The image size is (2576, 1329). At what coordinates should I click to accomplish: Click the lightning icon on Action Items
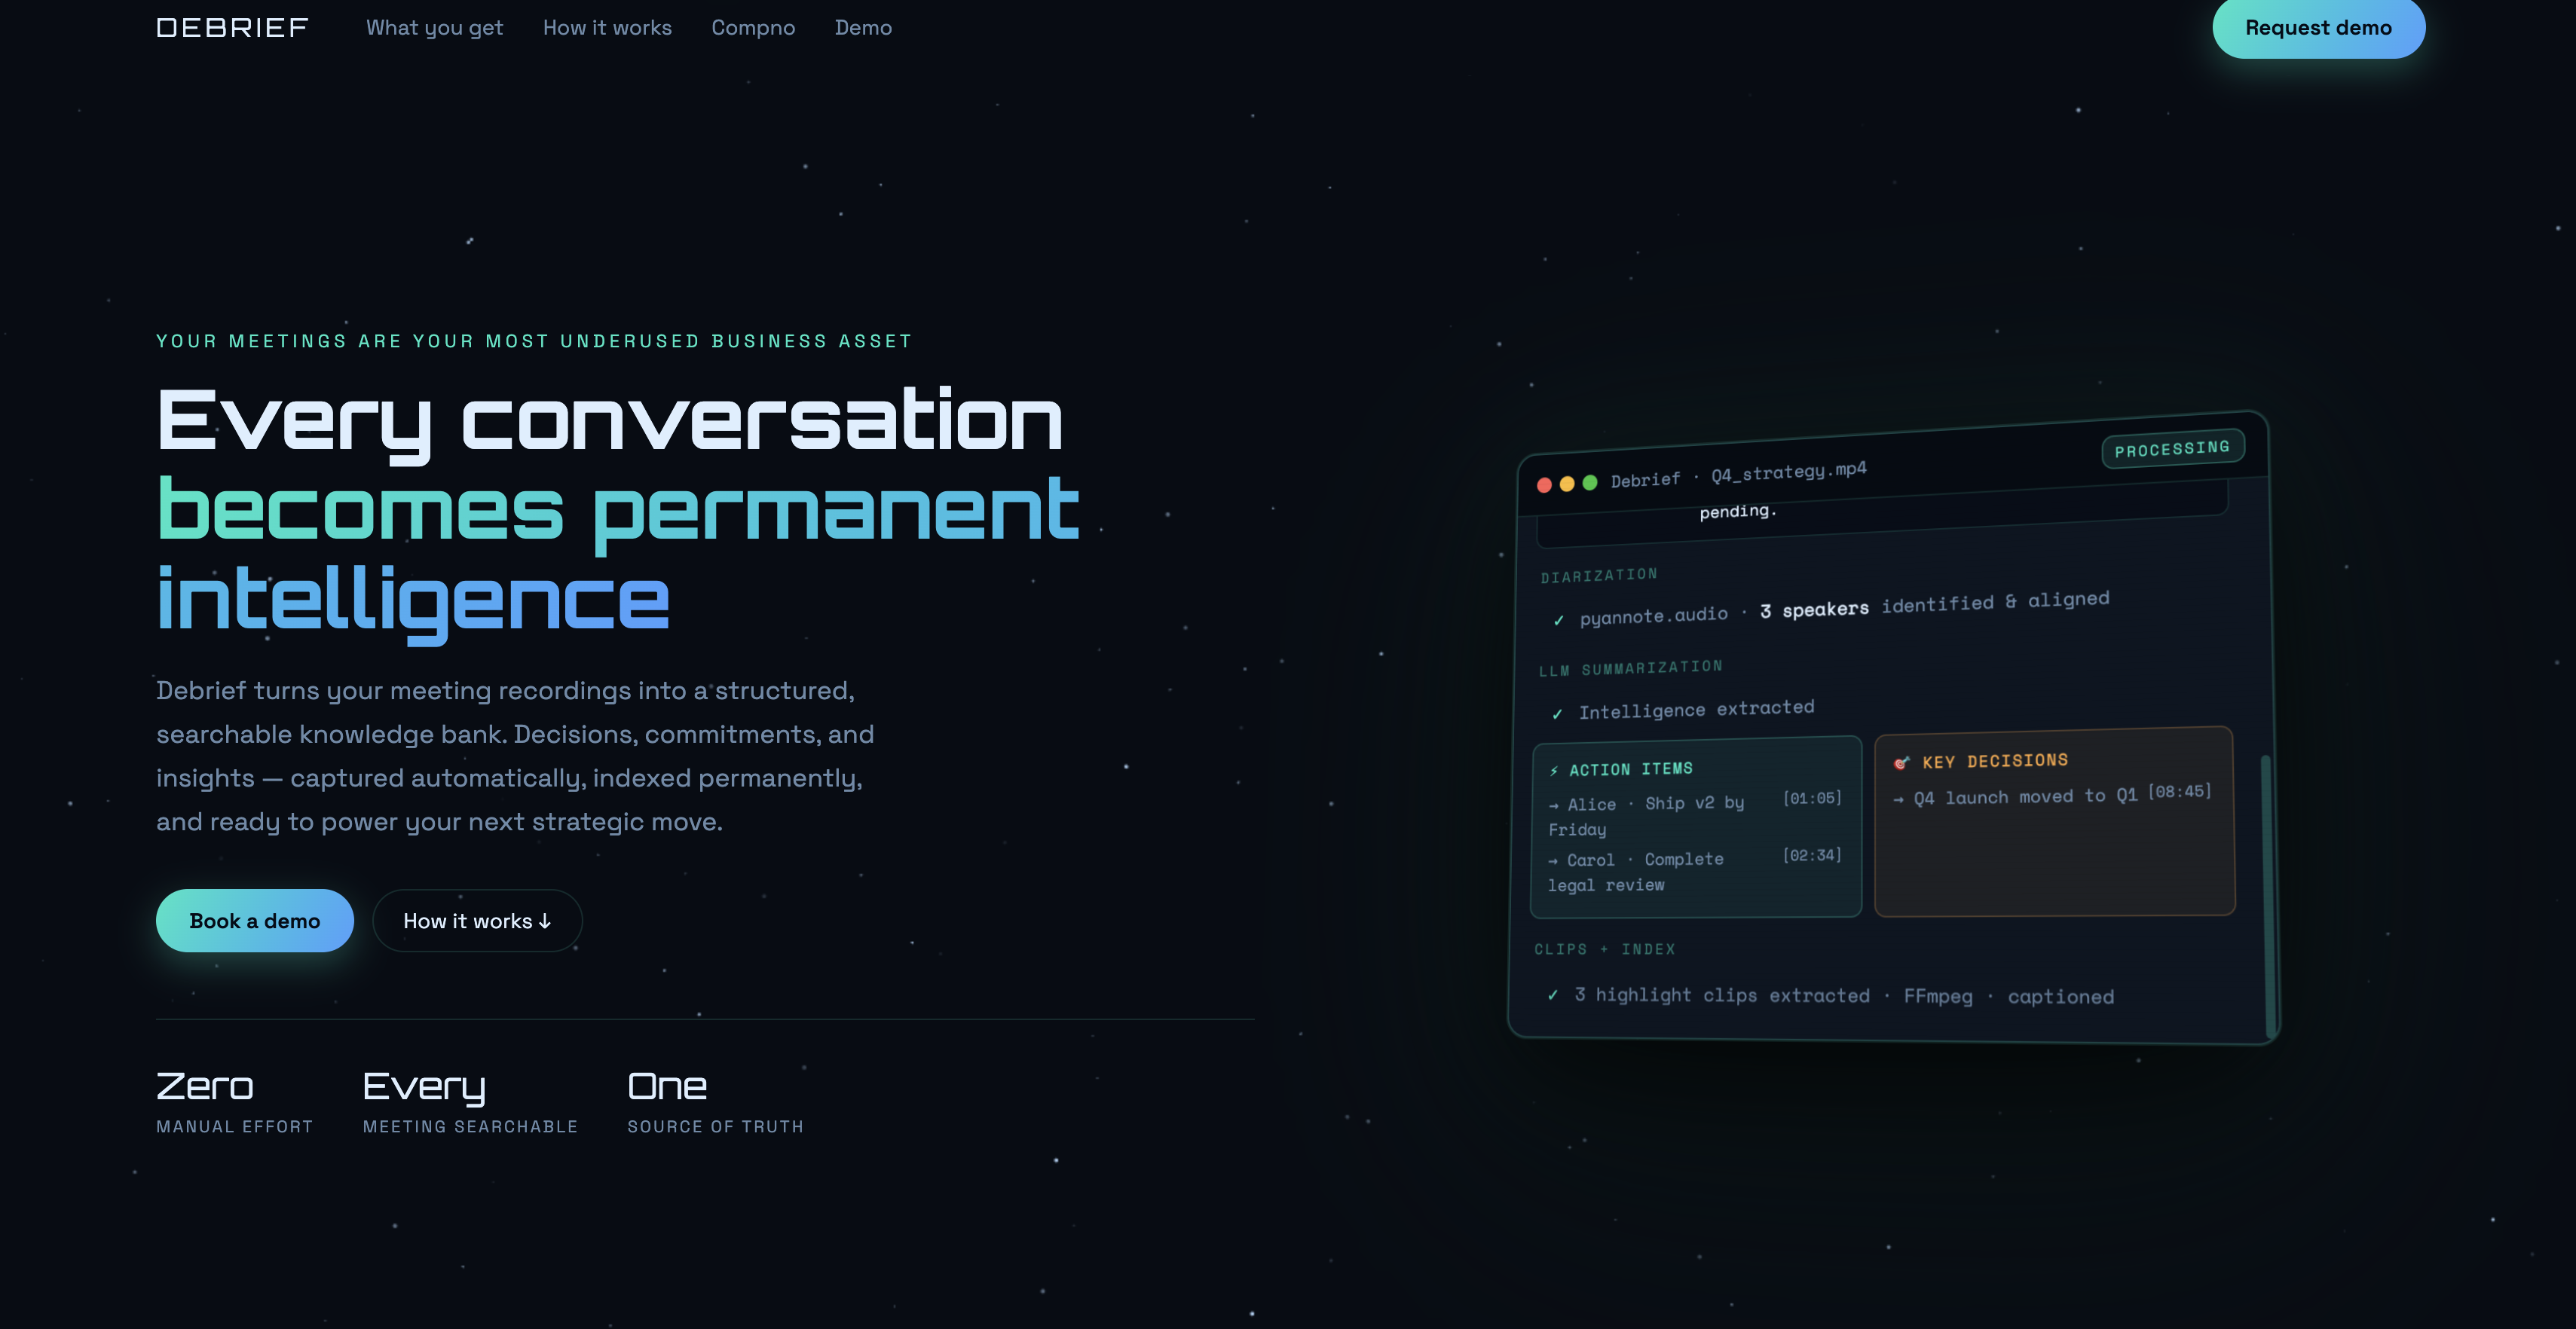click(x=1554, y=770)
